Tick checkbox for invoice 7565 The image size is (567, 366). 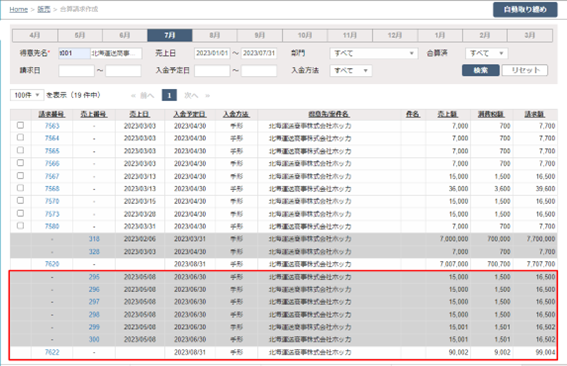pos(21,150)
